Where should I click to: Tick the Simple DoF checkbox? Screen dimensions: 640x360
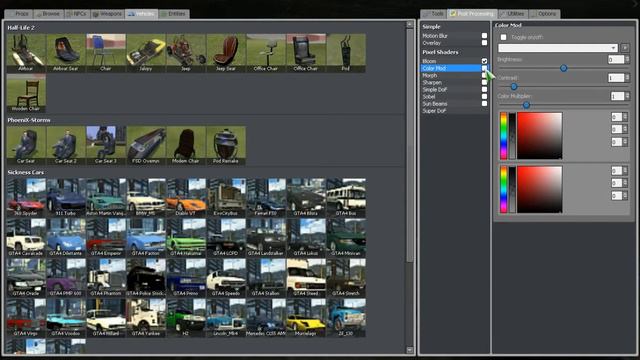pos(484,89)
